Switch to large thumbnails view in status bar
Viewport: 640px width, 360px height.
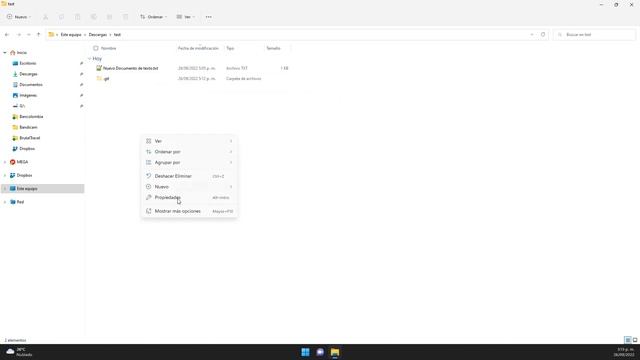[635, 340]
